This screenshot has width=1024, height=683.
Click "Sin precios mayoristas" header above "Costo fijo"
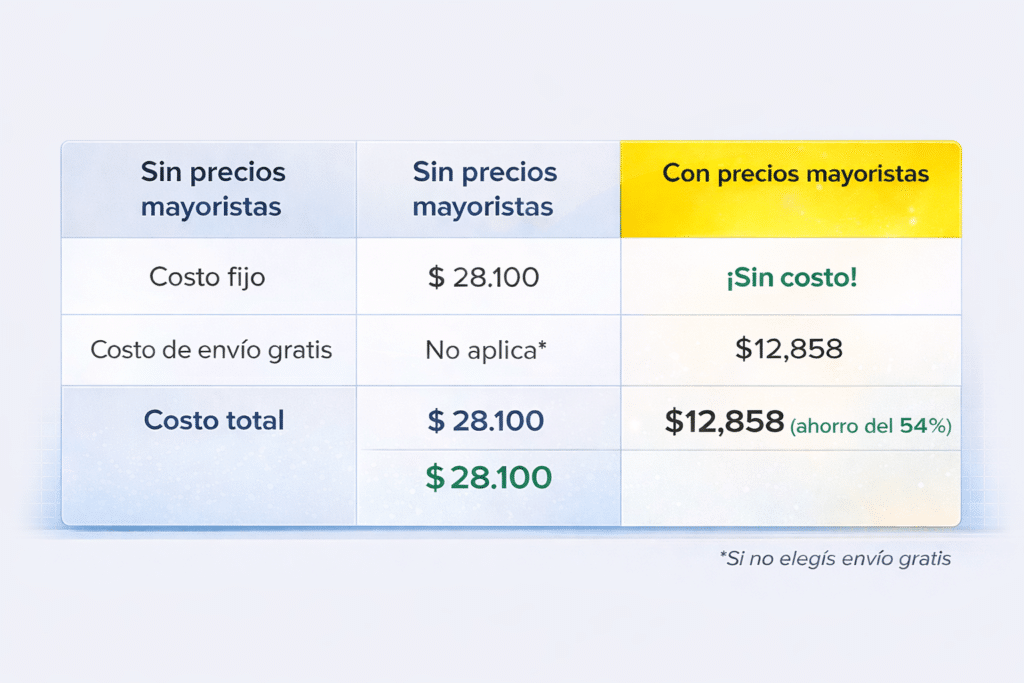coord(212,189)
